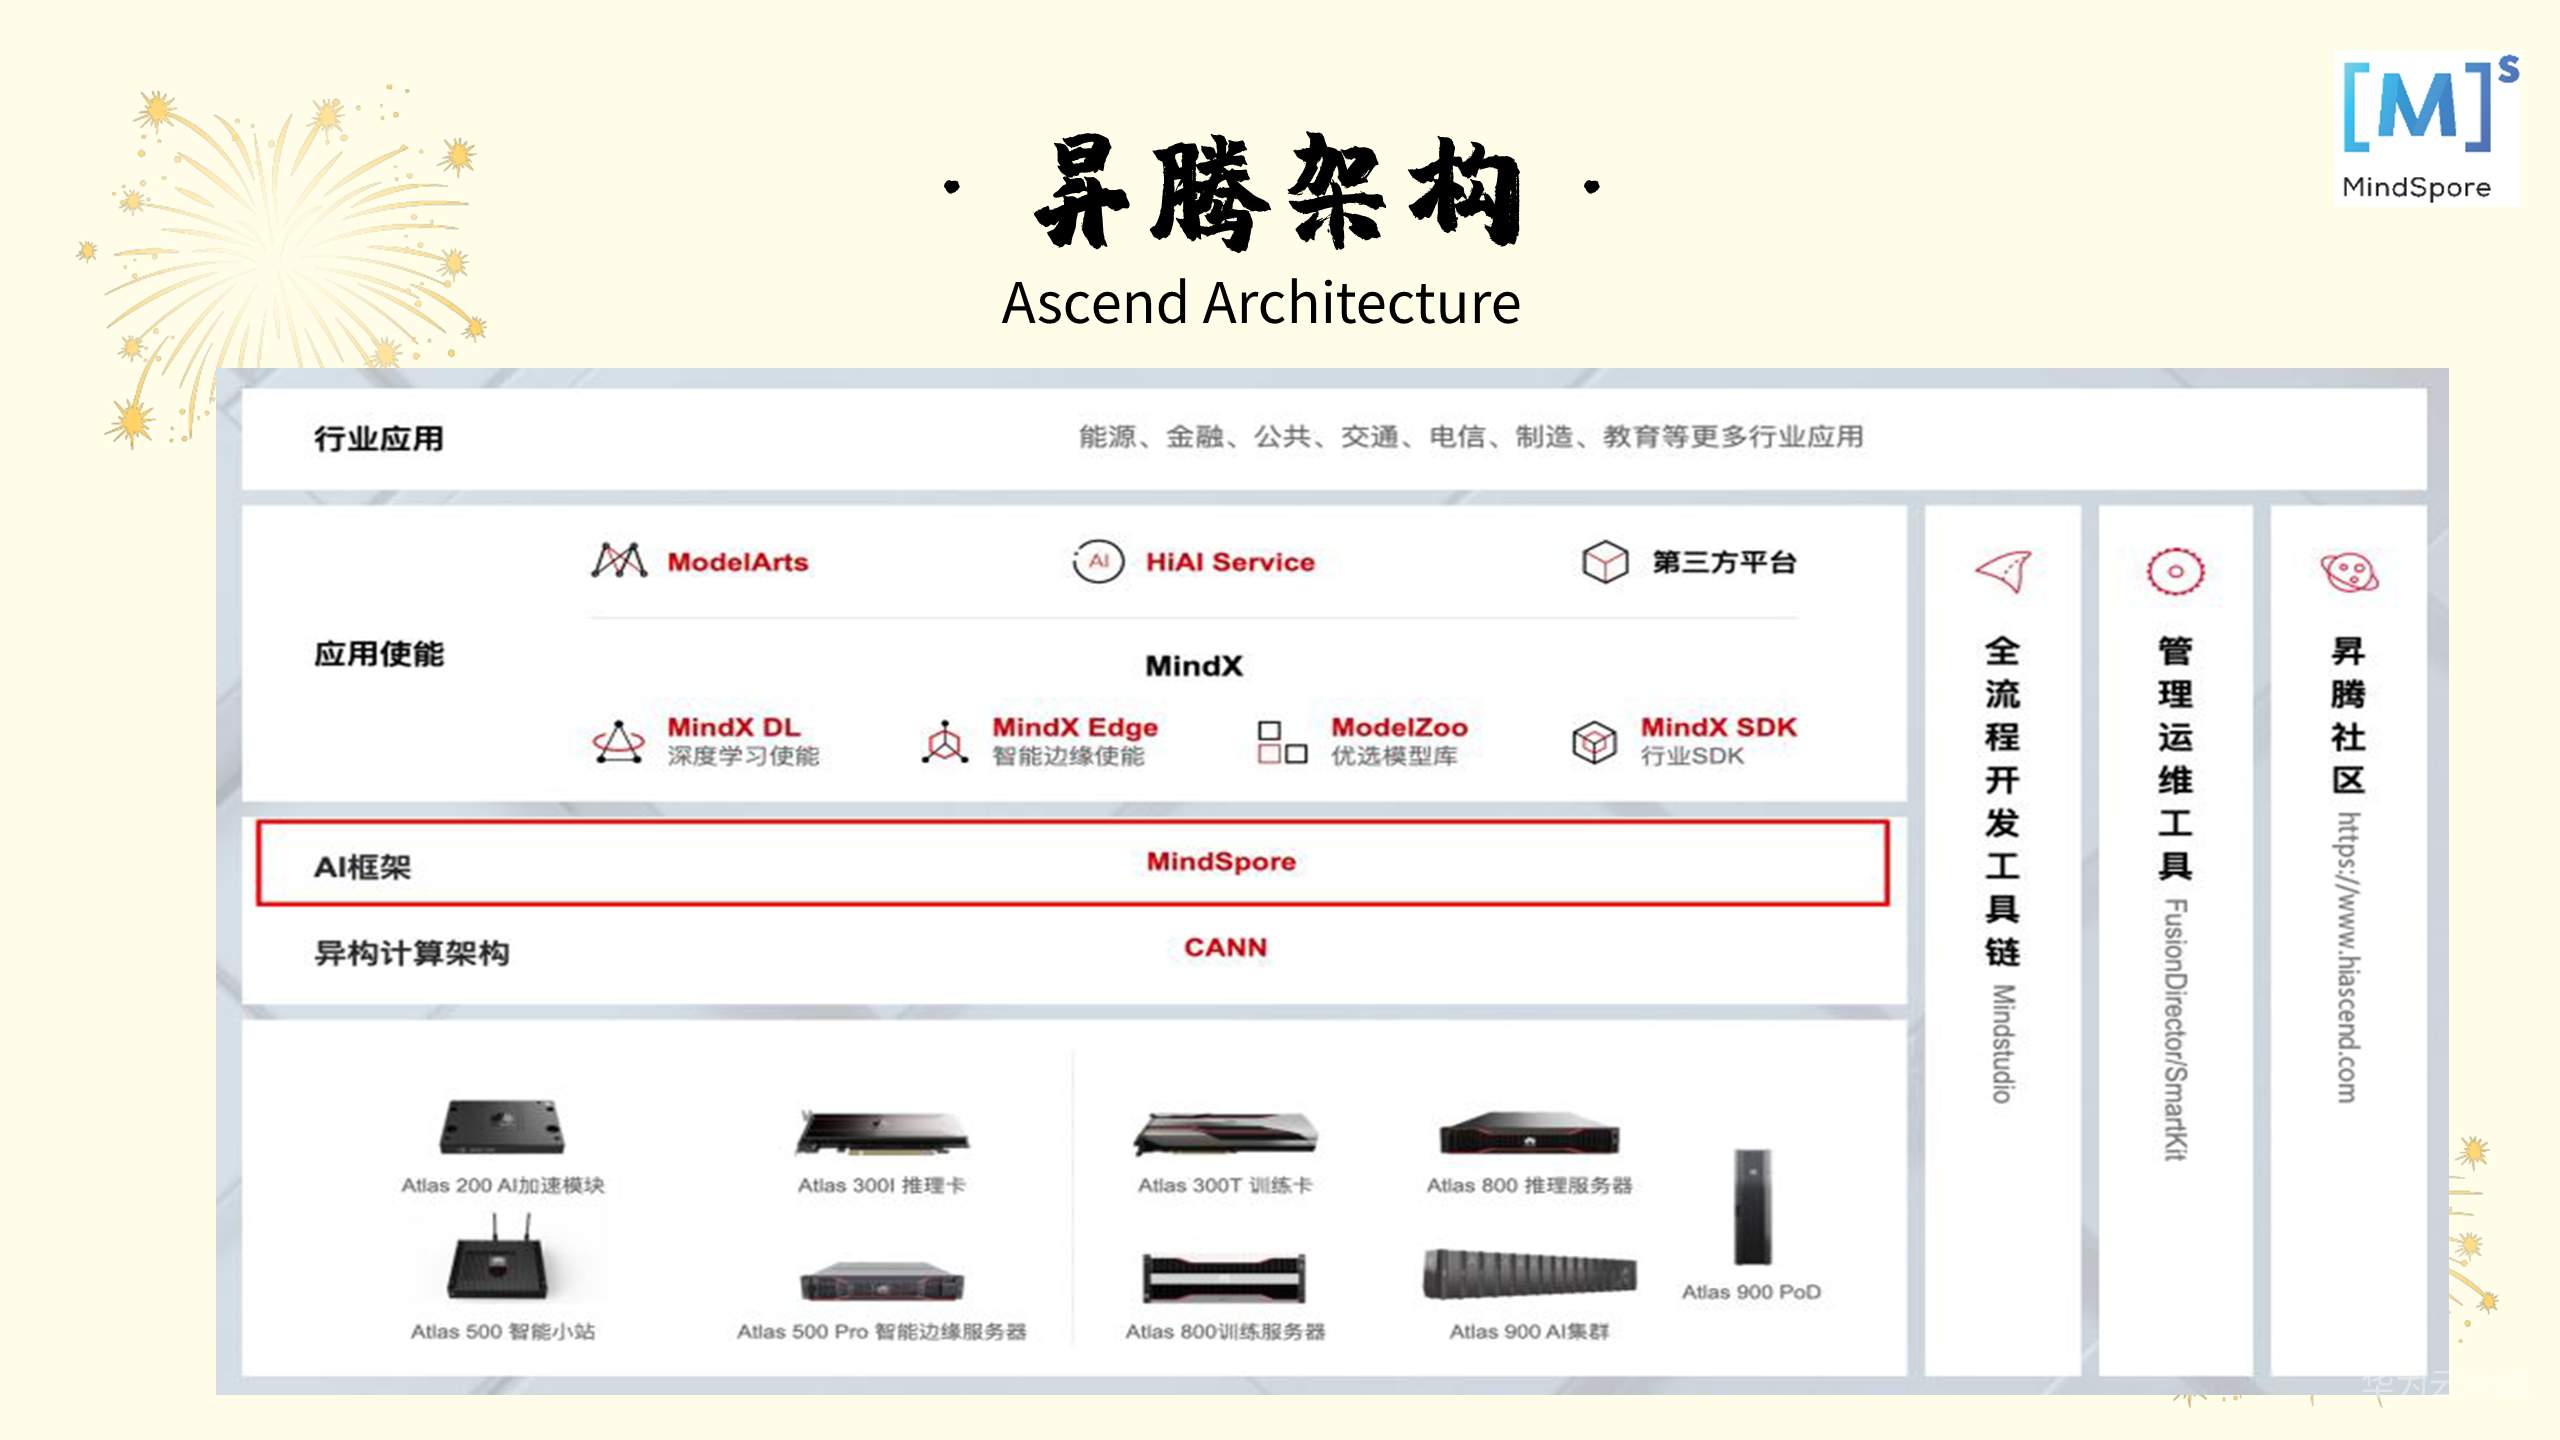Image resolution: width=2560 pixels, height=1440 pixels.
Task: Click the paper plane toolchain icon
Action: click(x=2003, y=571)
